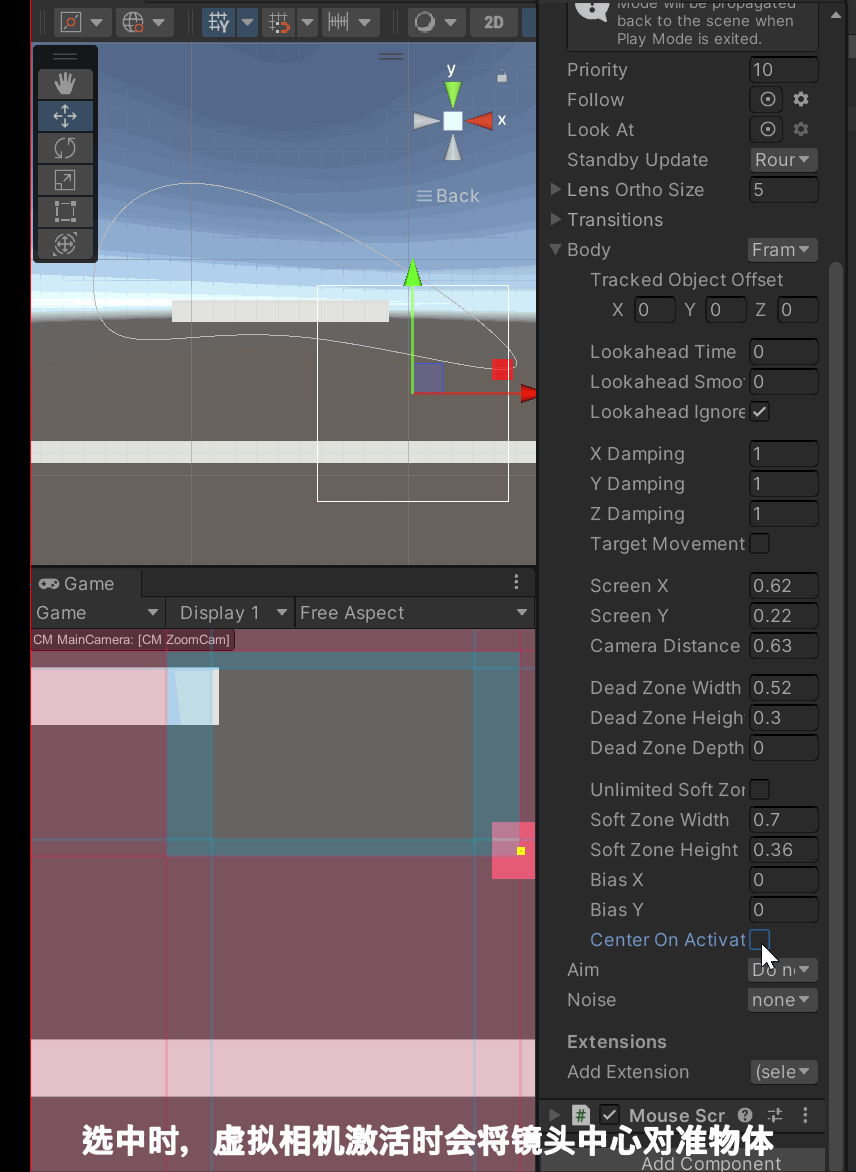Click X Damping value field
Viewport: 856px width, 1172px height.
click(783, 454)
